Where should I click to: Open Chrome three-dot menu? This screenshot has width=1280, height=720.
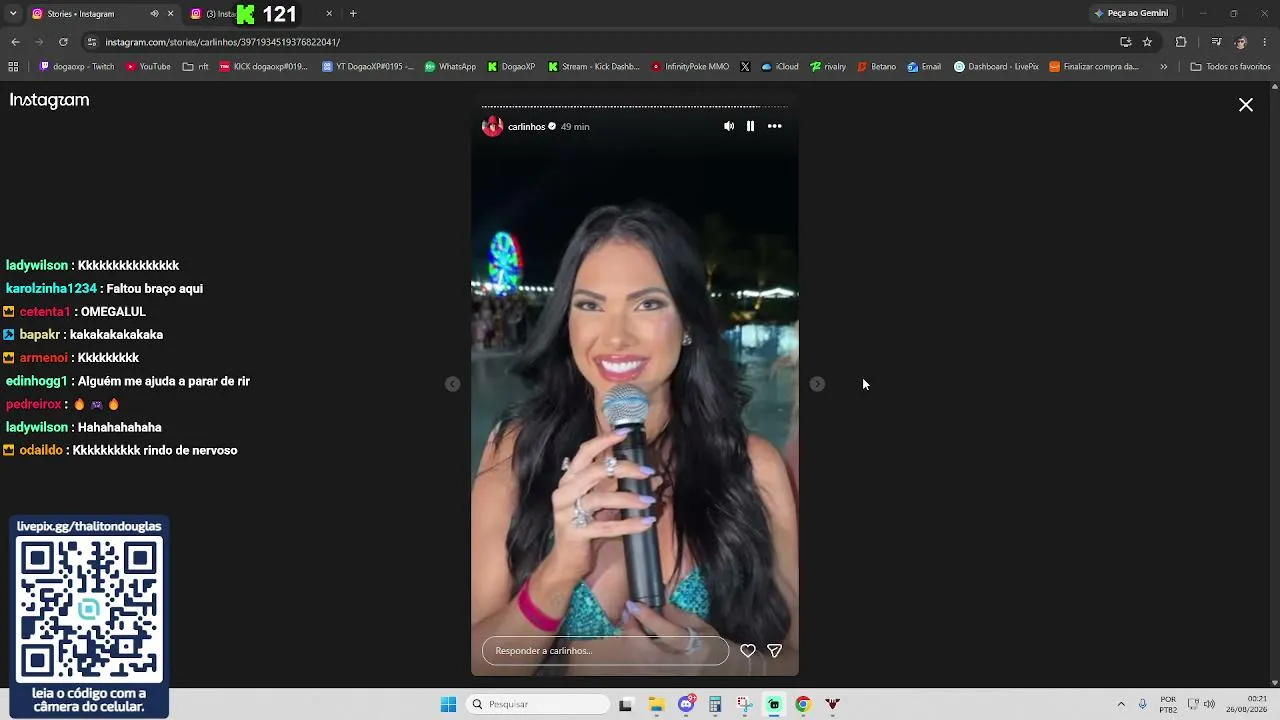tap(1265, 42)
